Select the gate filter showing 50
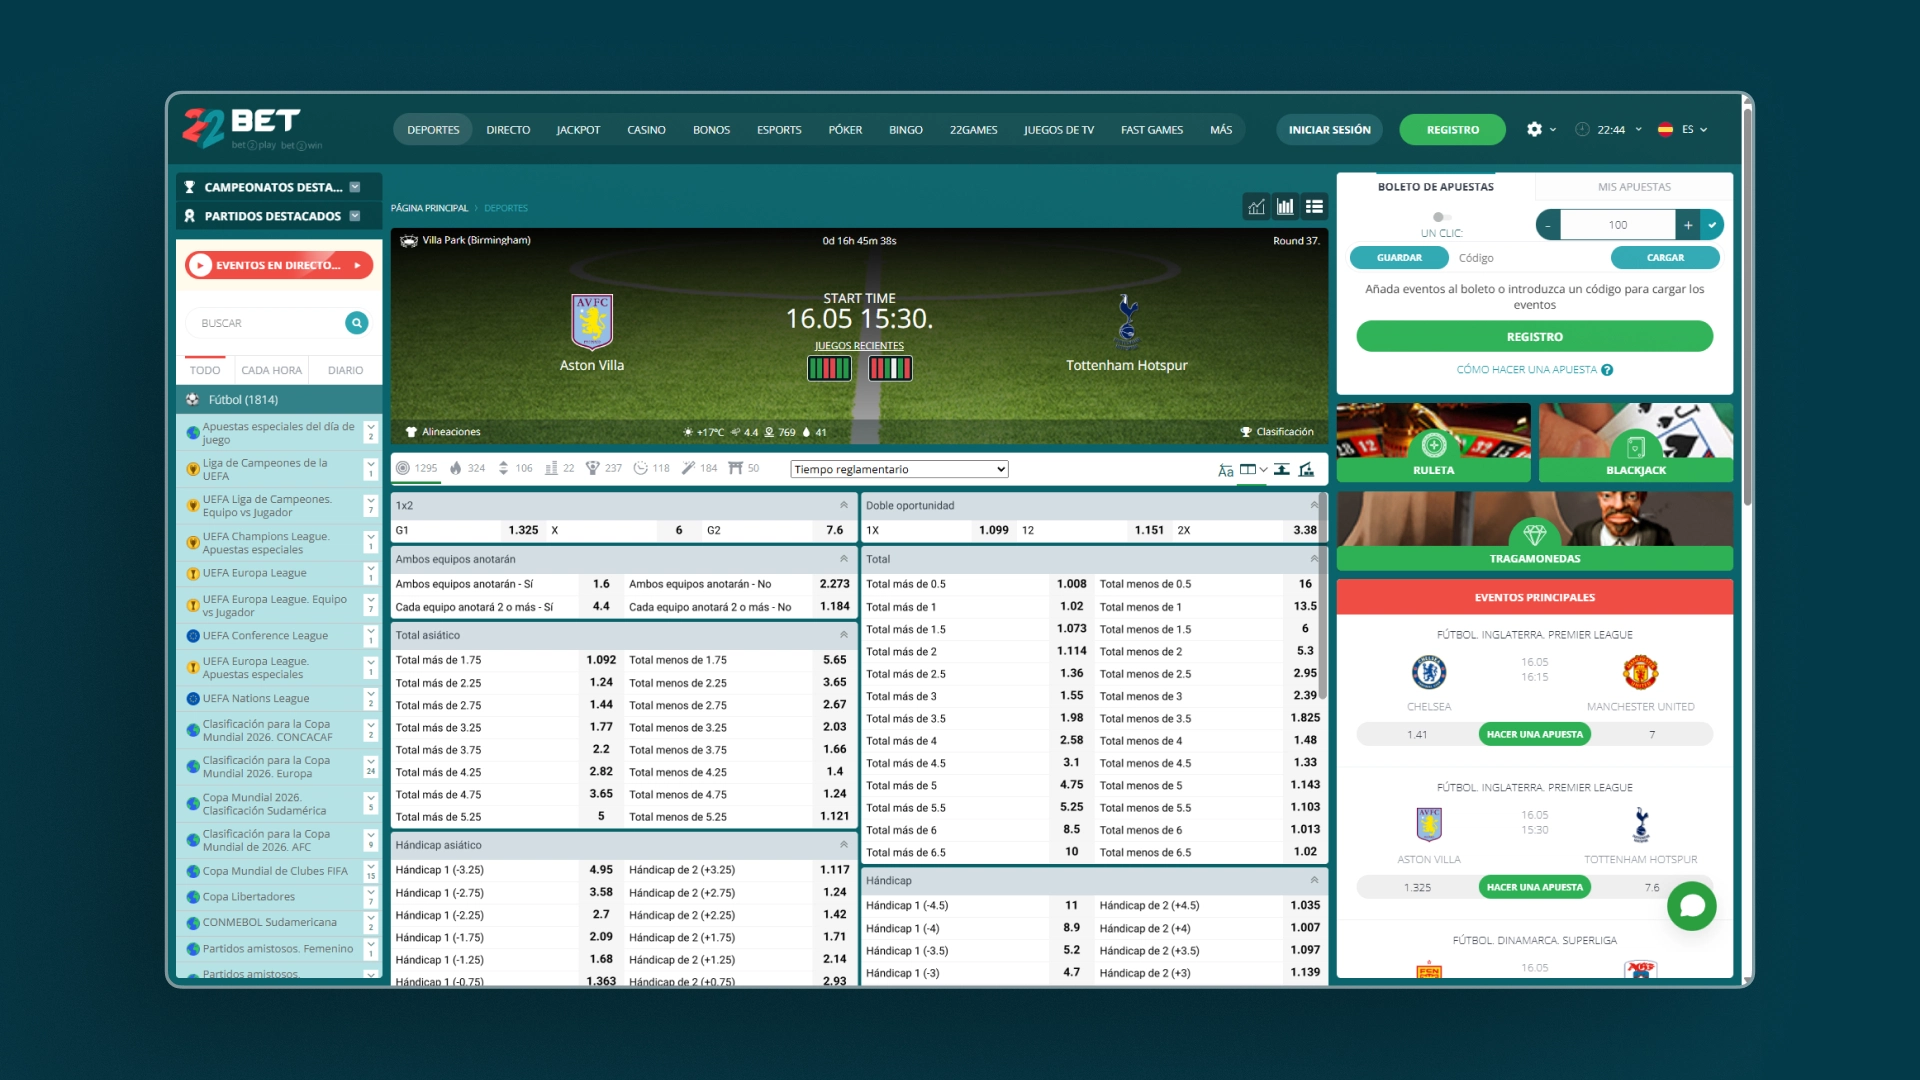The height and width of the screenshot is (1080, 1920). tap(736, 468)
